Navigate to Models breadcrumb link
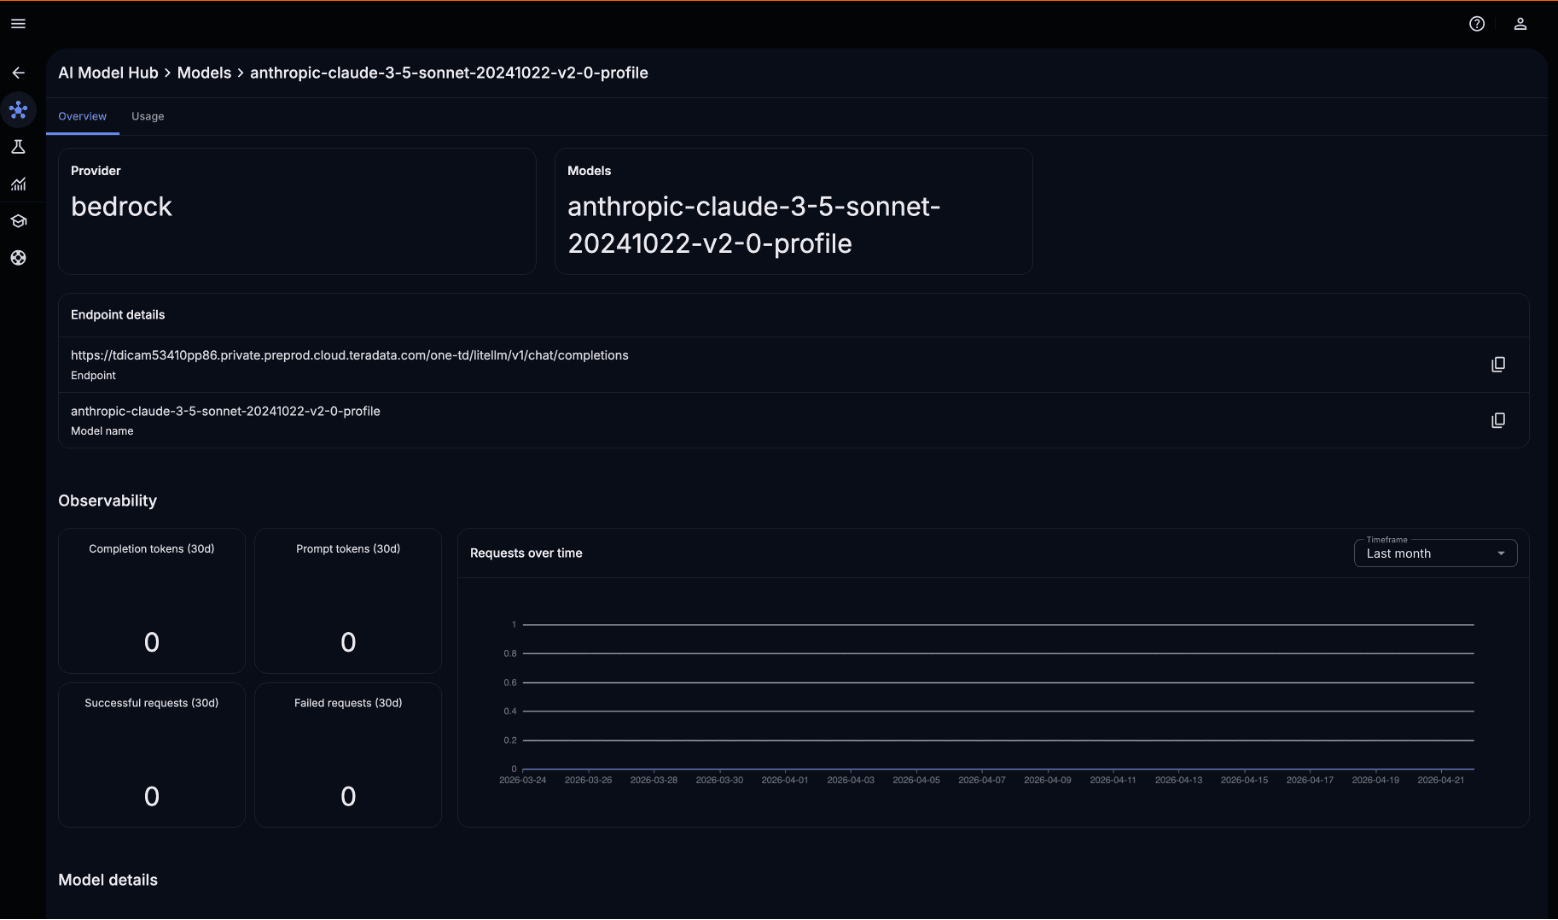Image resolution: width=1558 pixels, height=920 pixels. [x=204, y=73]
